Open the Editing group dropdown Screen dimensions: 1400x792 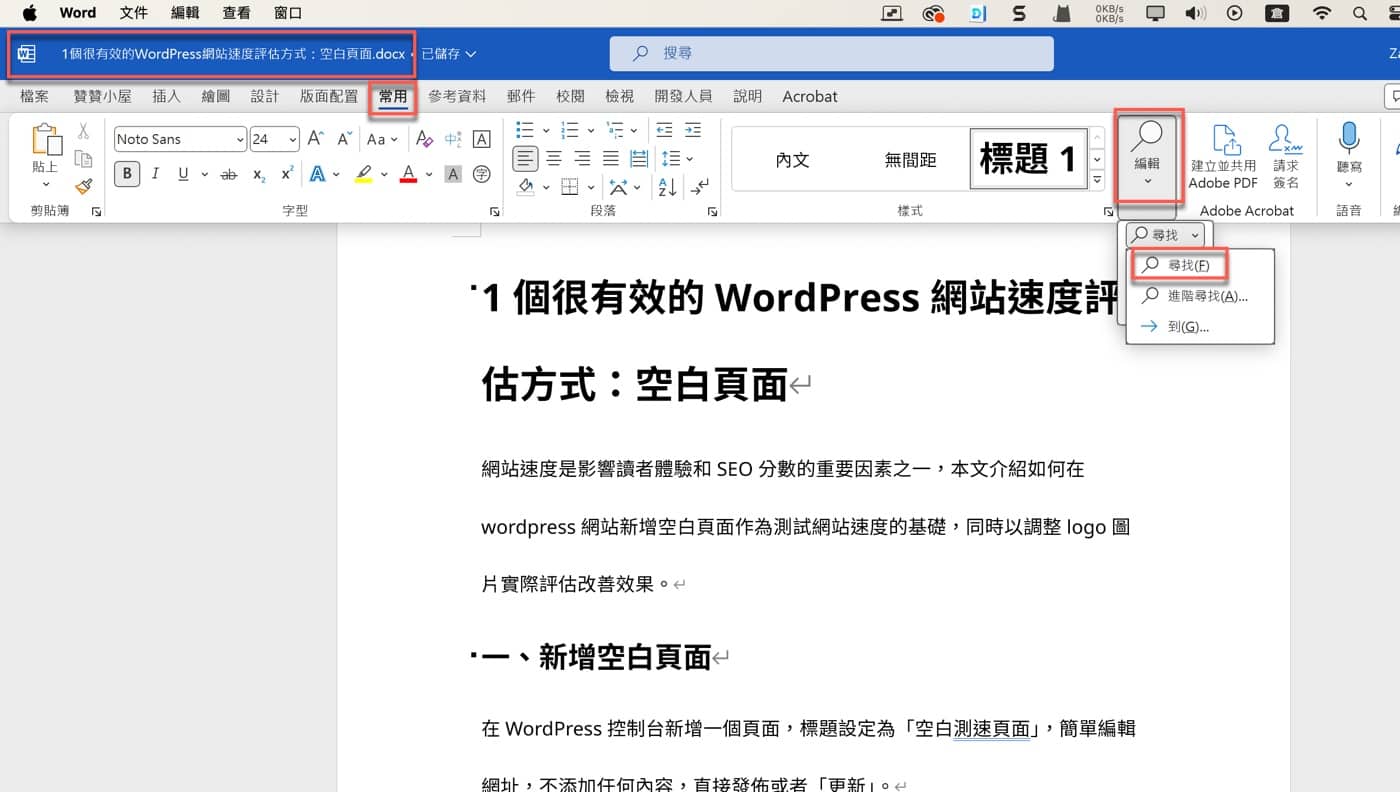pos(1147,160)
